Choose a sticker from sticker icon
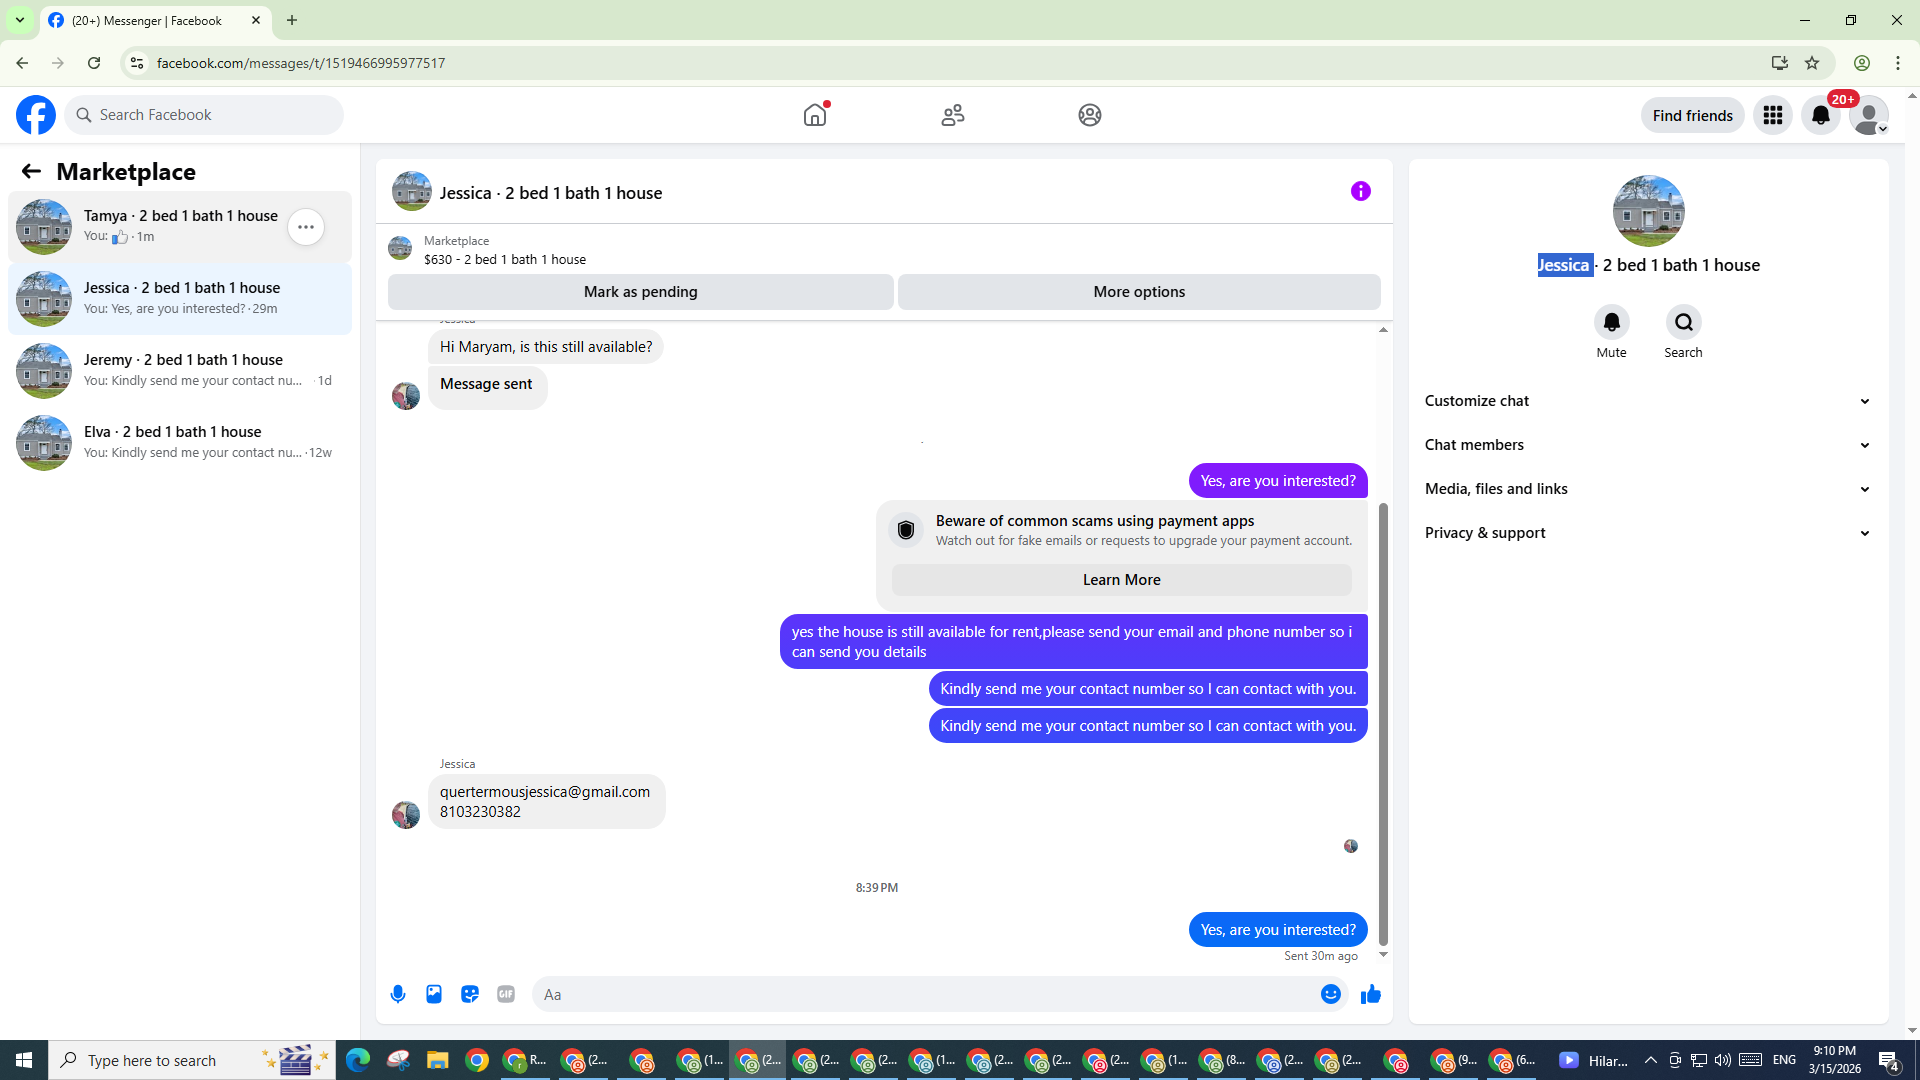 tap(470, 994)
